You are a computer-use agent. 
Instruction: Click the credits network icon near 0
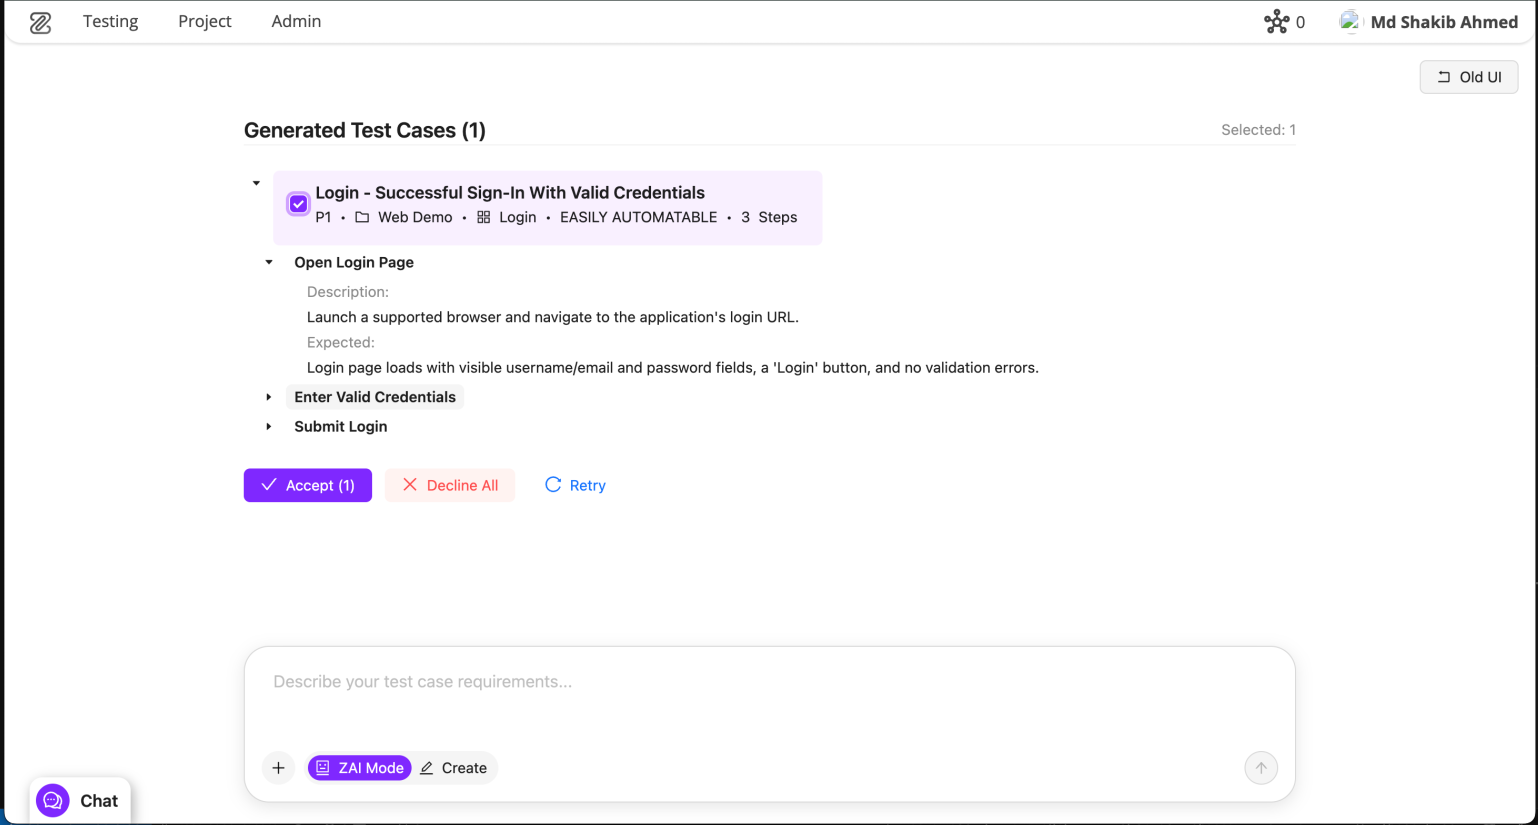click(x=1276, y=22)
